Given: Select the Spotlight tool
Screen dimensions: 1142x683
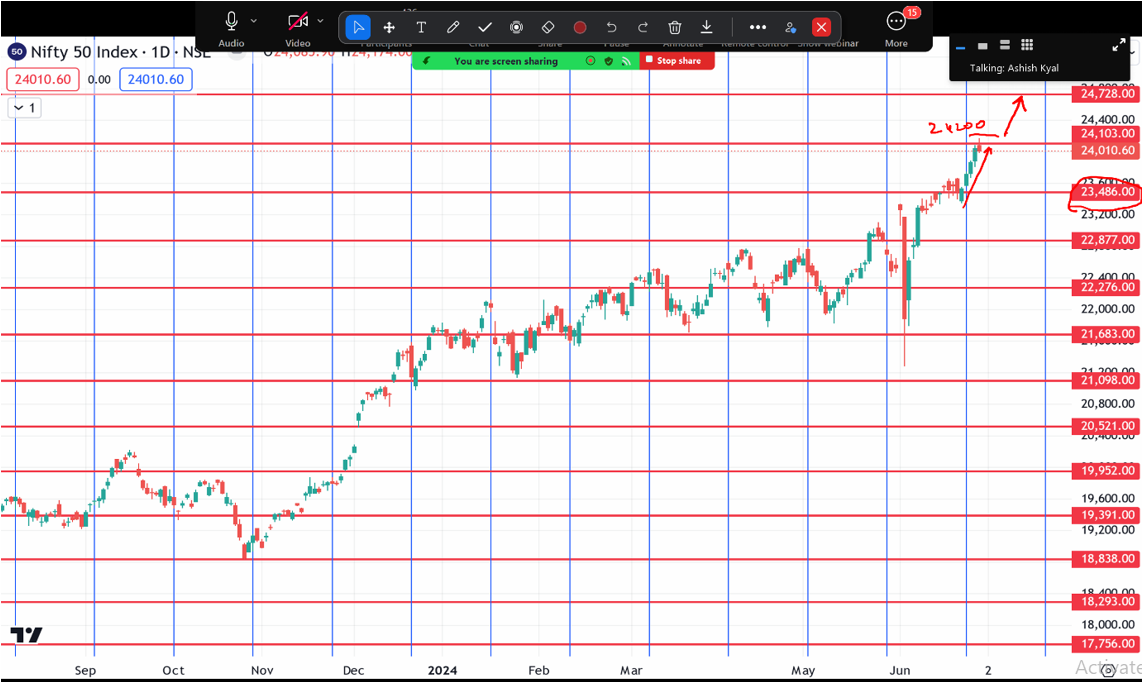Looking at the screenshot, I should [x=516, y=28].
